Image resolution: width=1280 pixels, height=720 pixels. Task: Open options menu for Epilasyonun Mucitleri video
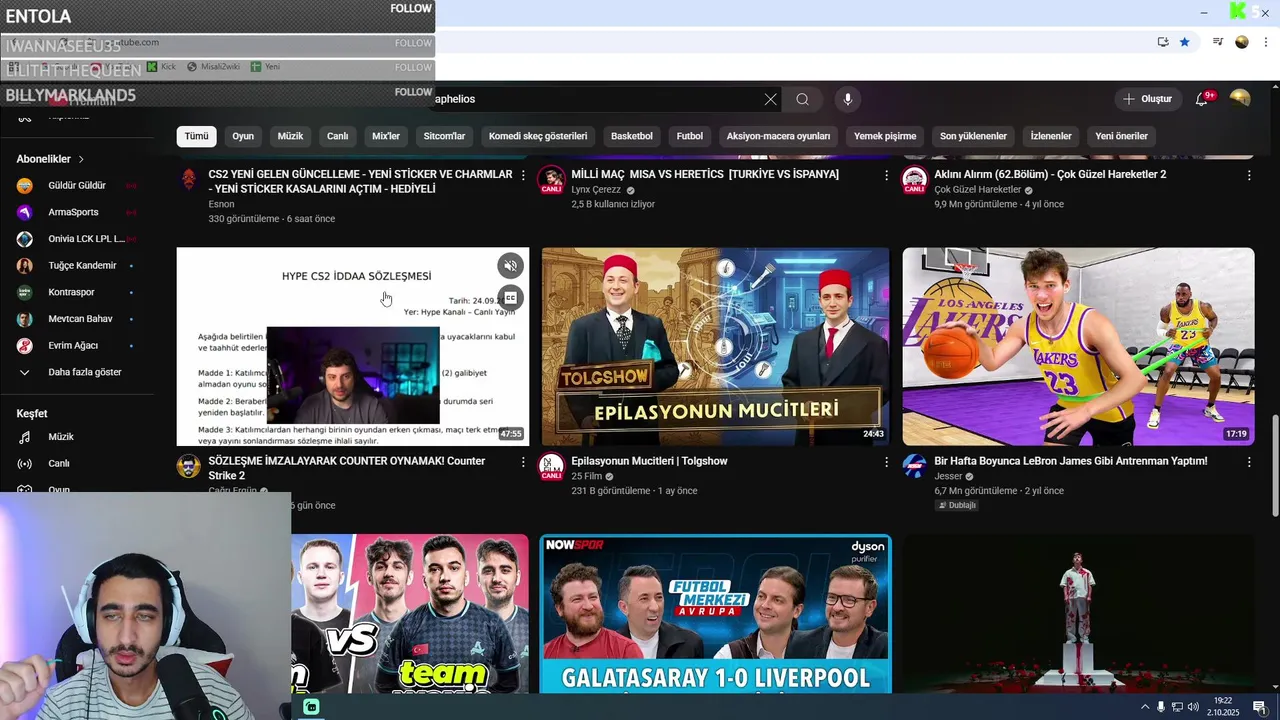pyautogui.click(x=886, y=462)
